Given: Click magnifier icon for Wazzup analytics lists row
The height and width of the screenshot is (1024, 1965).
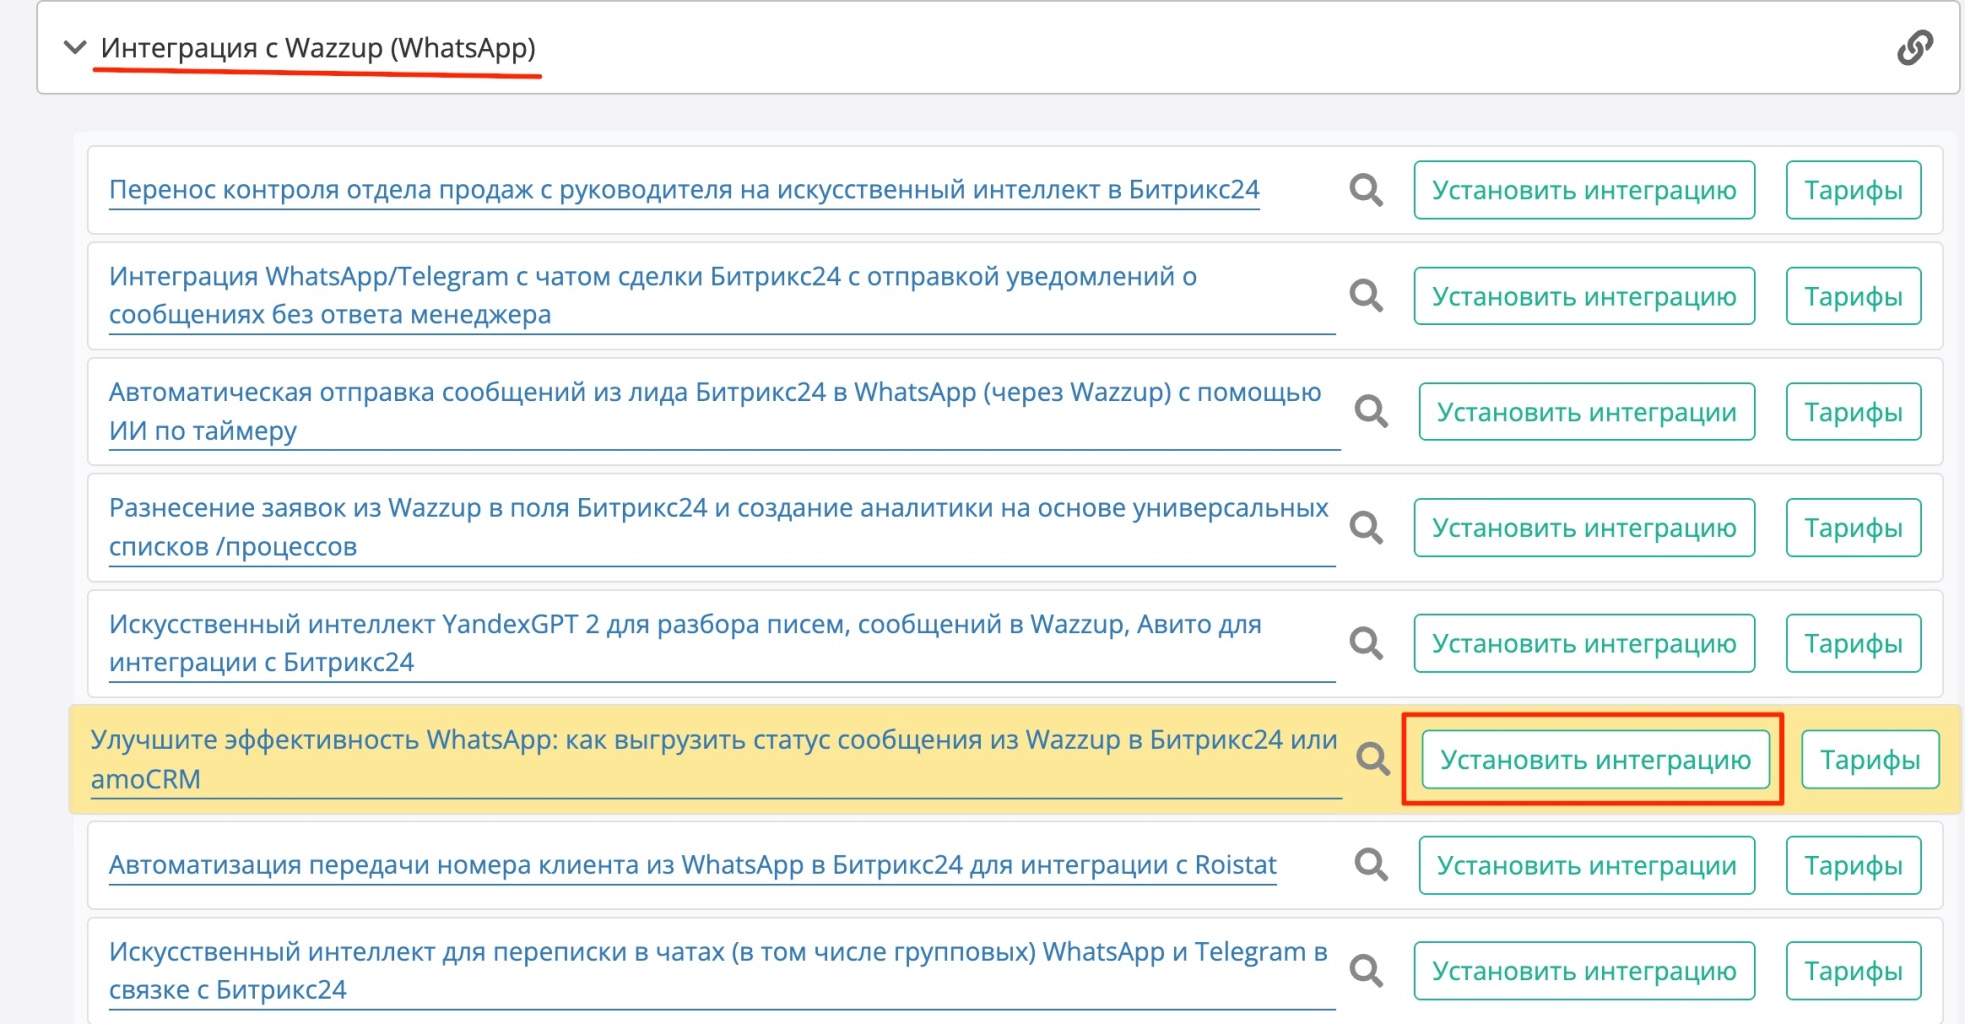Looking at the screenshot, I should point(1366,527).
